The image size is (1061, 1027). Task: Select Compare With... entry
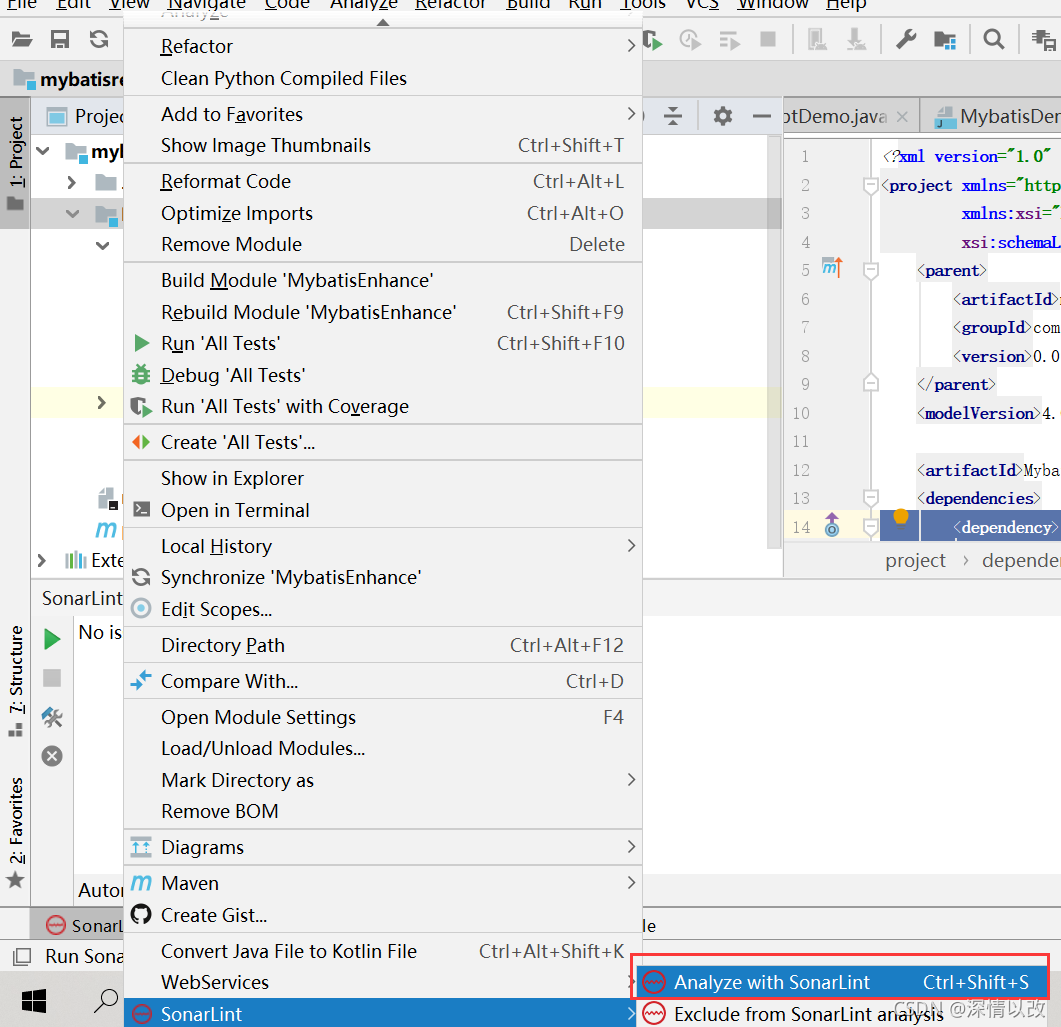[383, 681]
